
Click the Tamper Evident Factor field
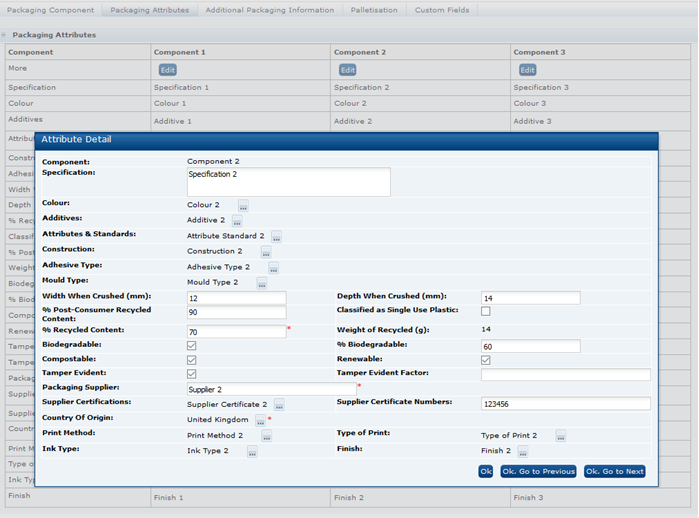(566, 375)
